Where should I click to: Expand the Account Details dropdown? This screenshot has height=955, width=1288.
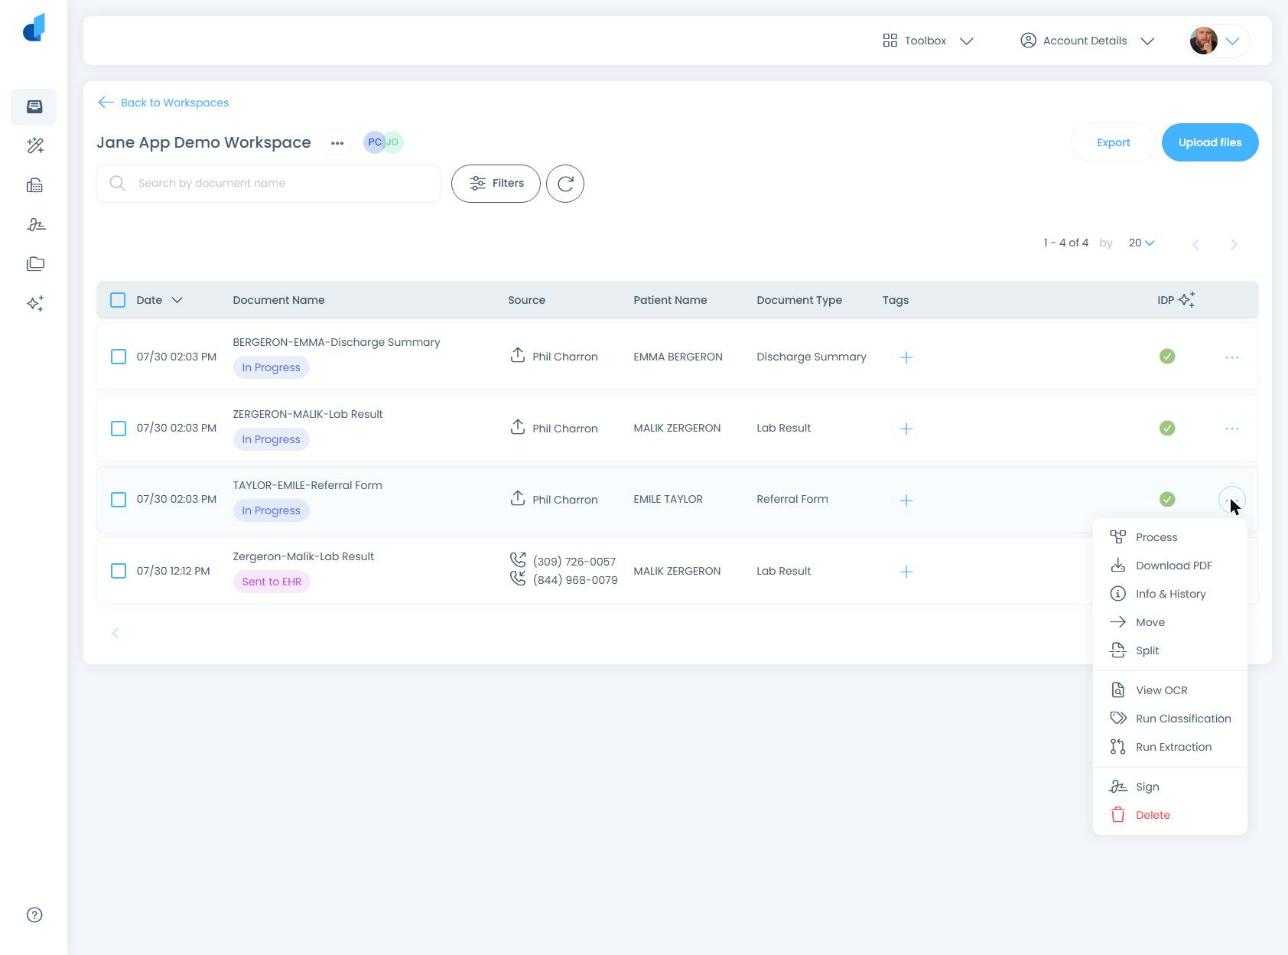tap(1087, 41)
